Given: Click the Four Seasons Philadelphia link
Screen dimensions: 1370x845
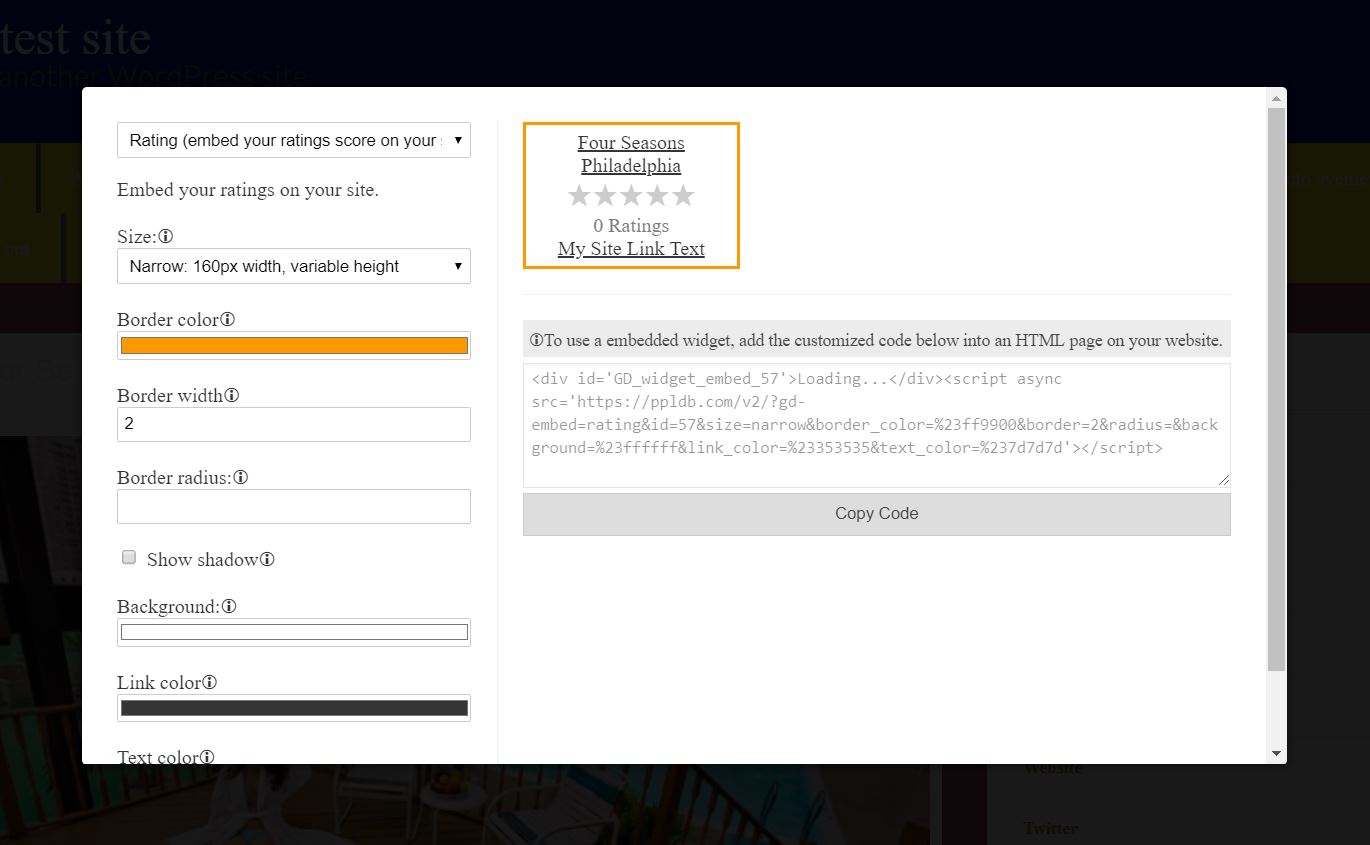Looking at the screenshot, I should coord(631,153).
